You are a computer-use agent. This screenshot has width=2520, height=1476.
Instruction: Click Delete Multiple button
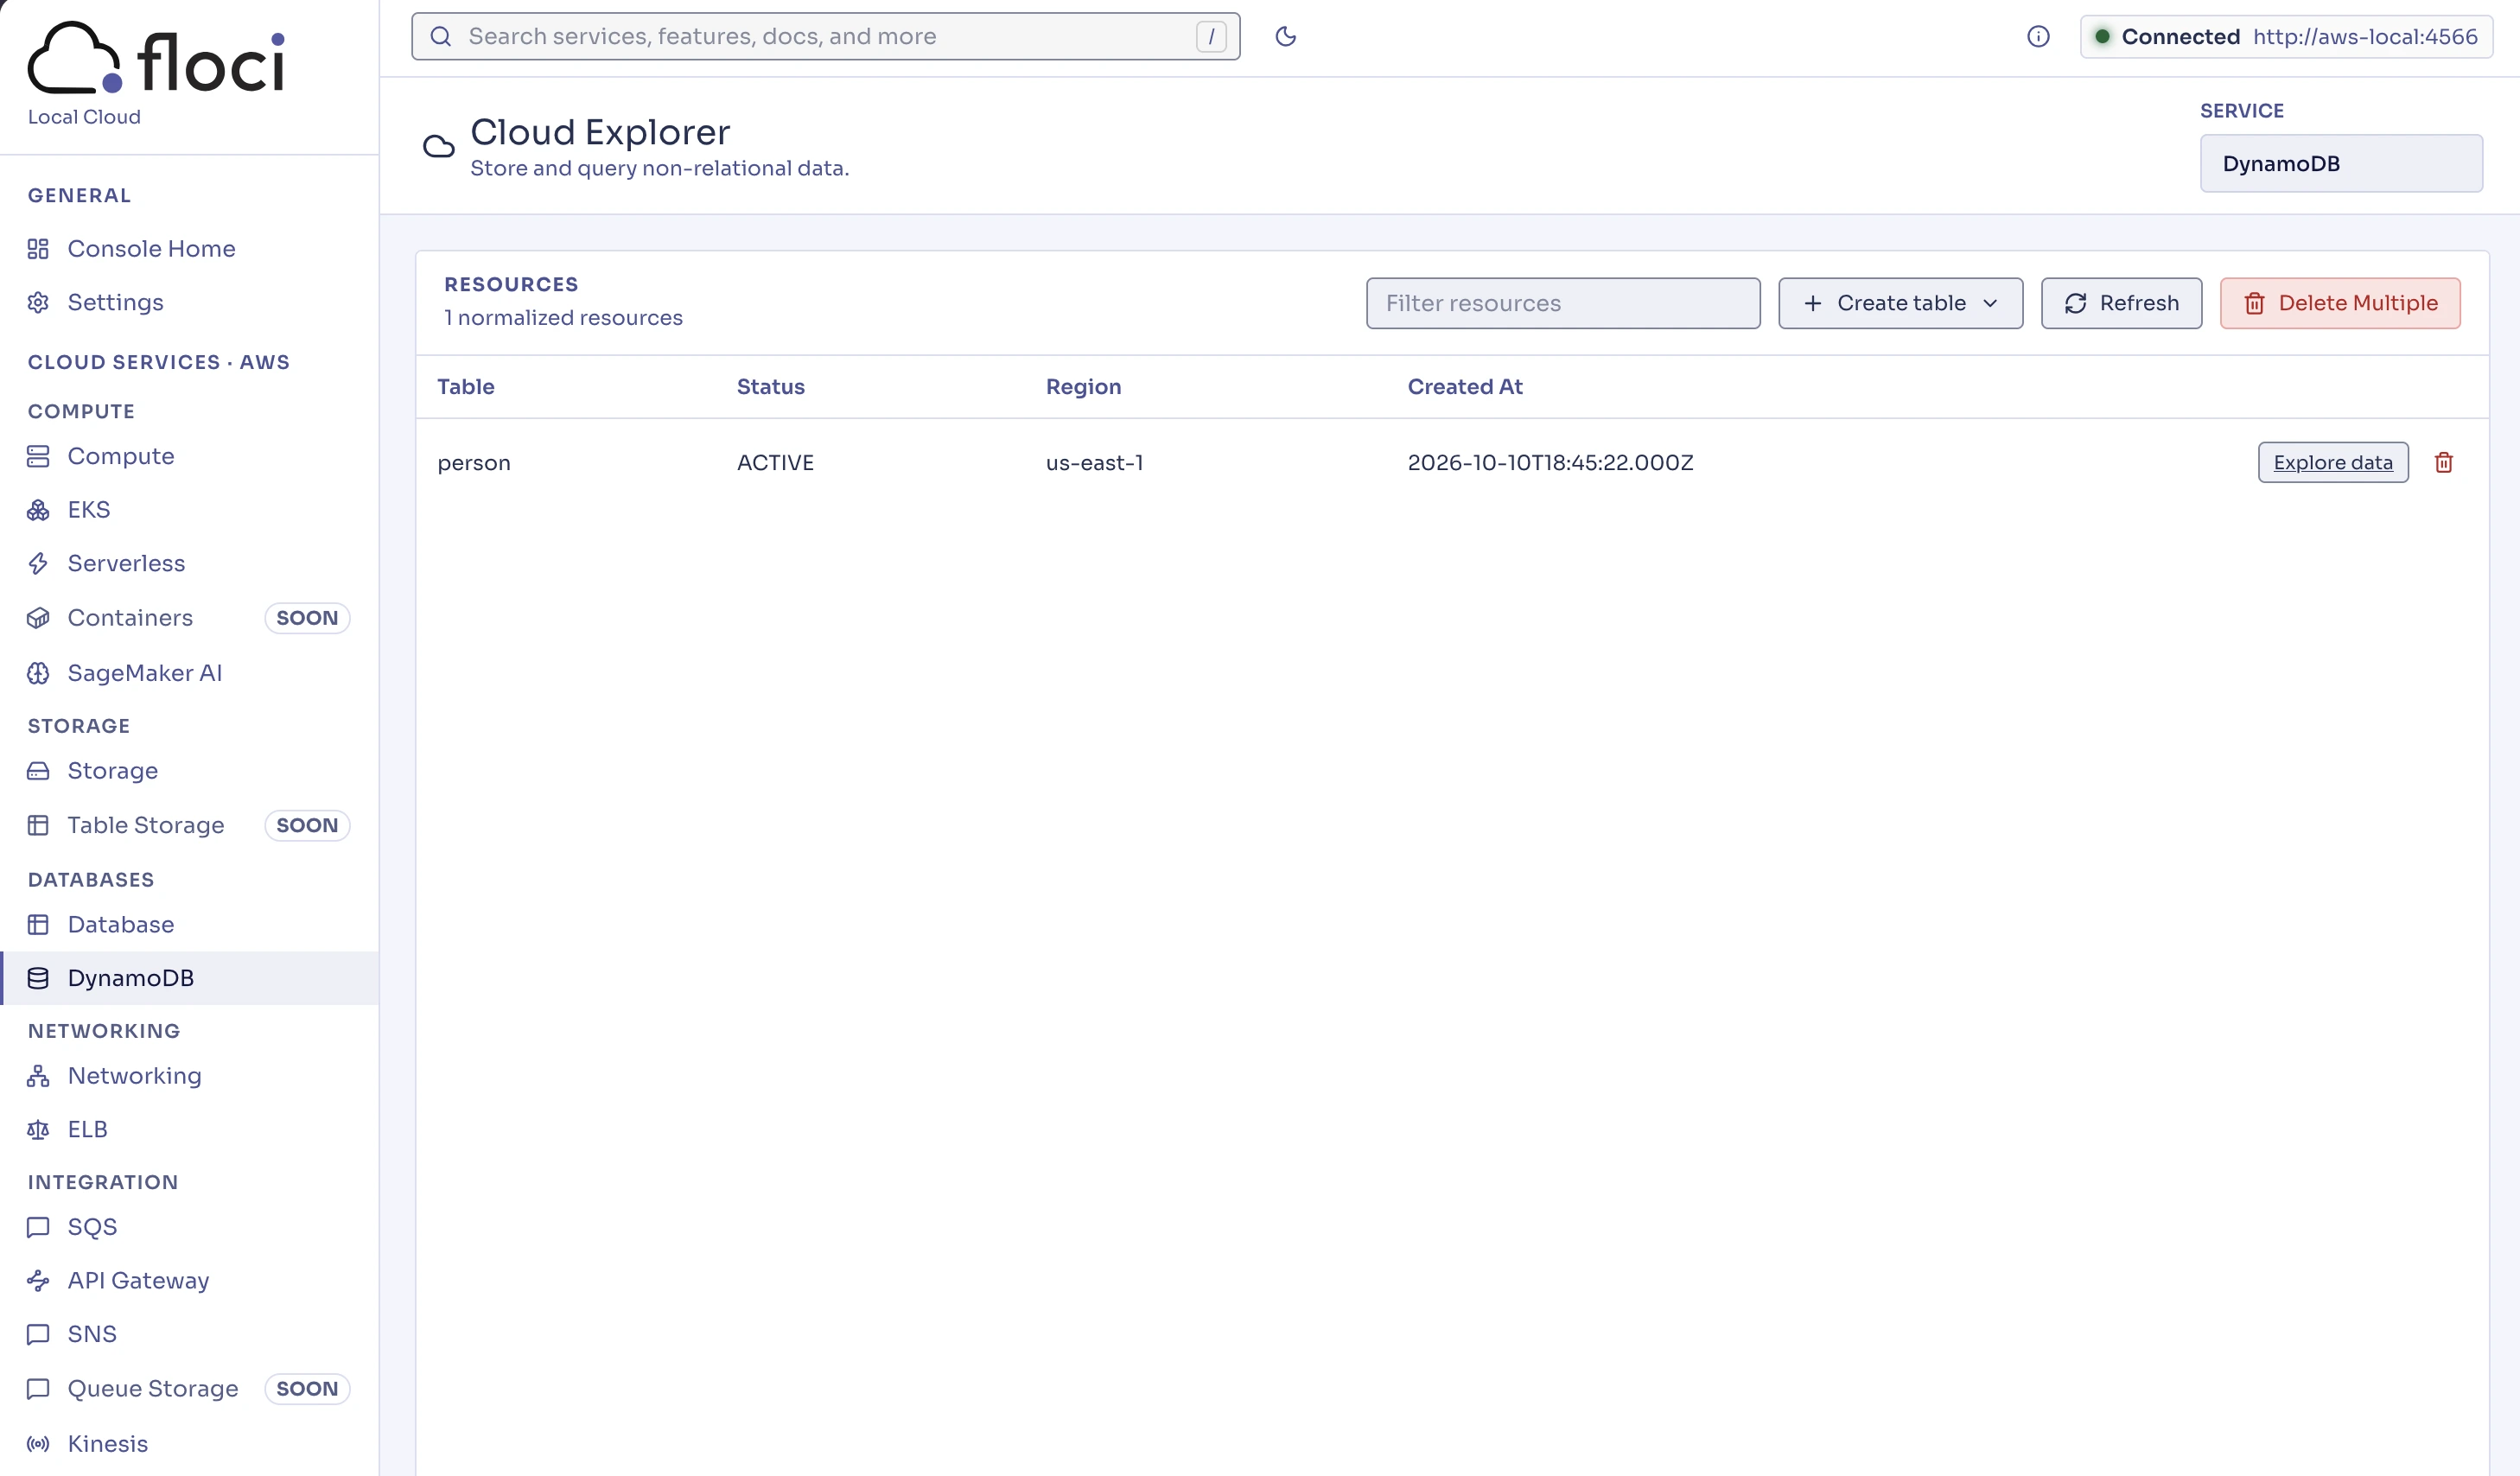click(x=2340, y=303)
